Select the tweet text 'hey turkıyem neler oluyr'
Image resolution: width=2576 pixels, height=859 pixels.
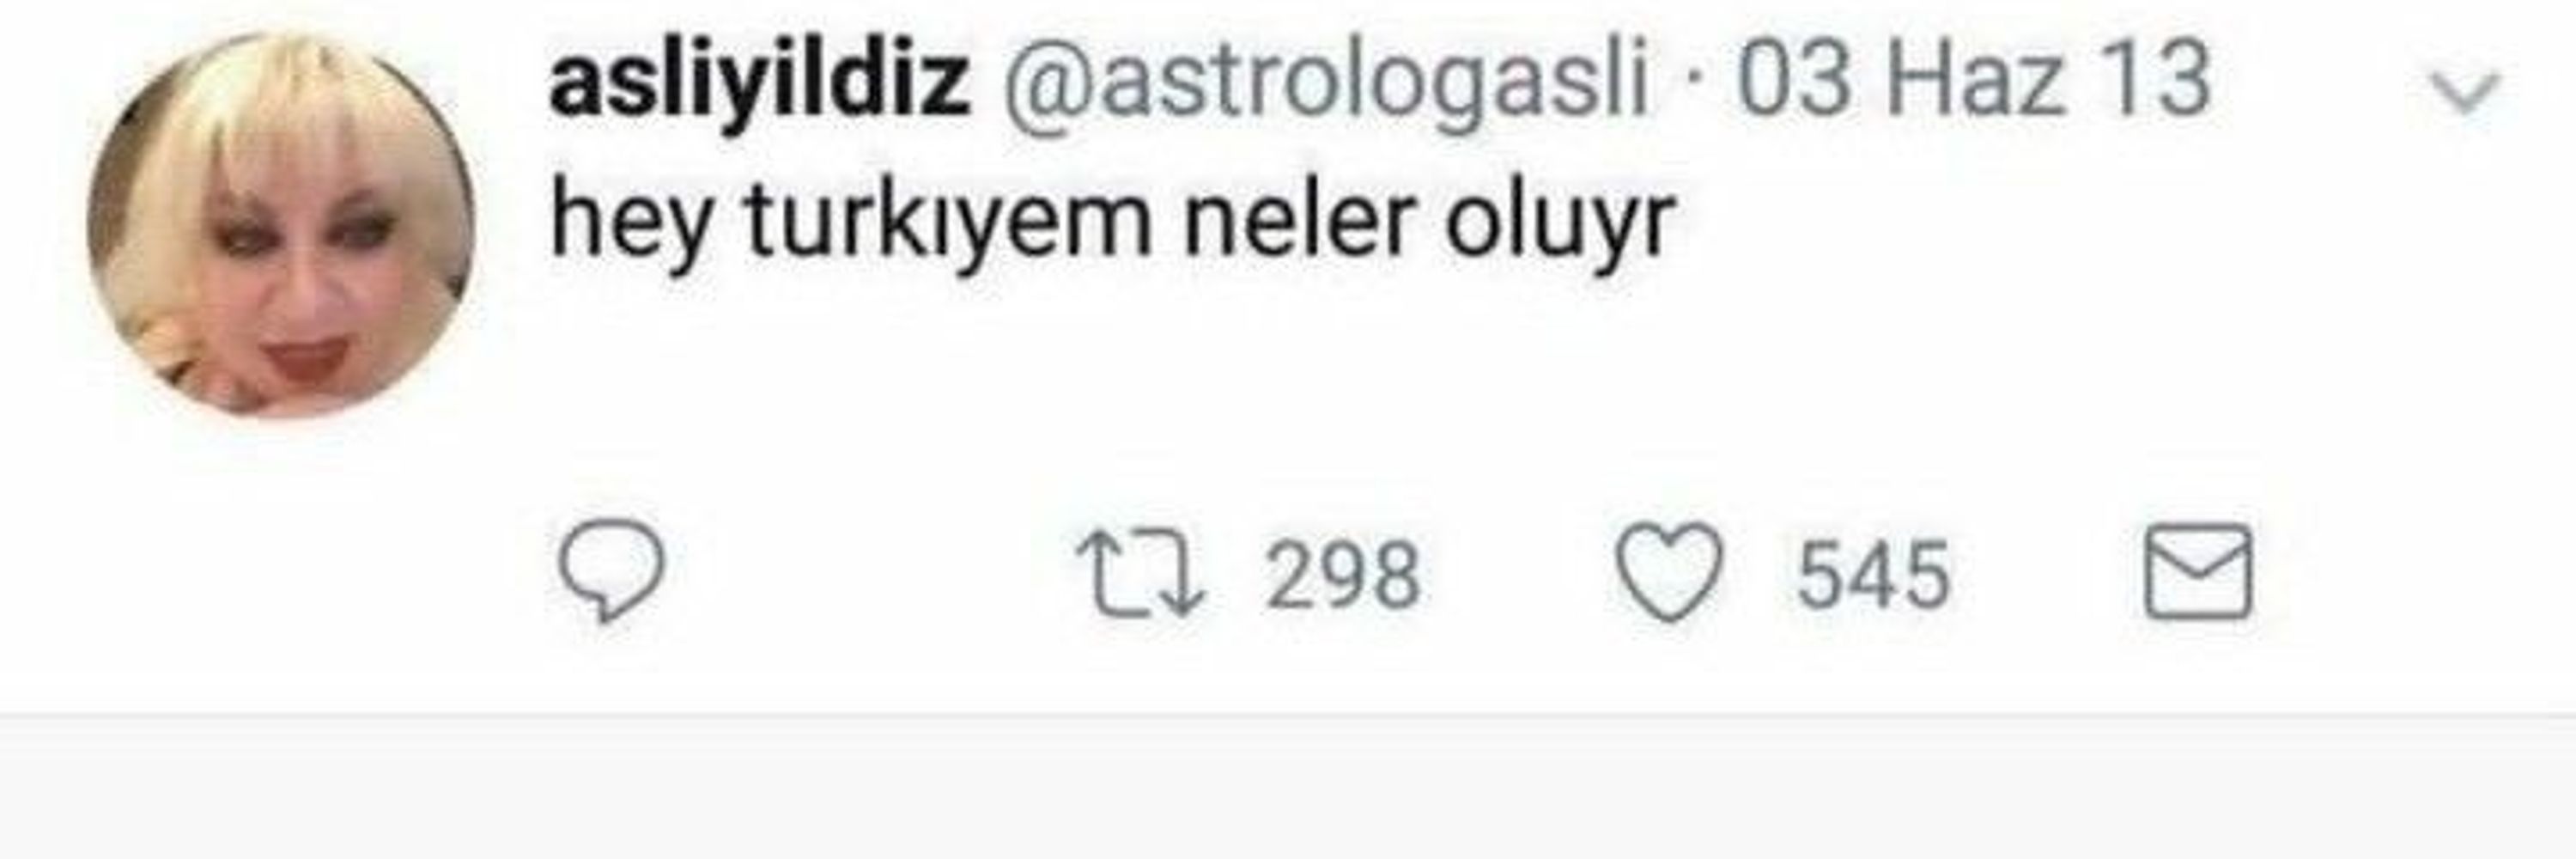pyautogui.click(x=1112, y=224)
